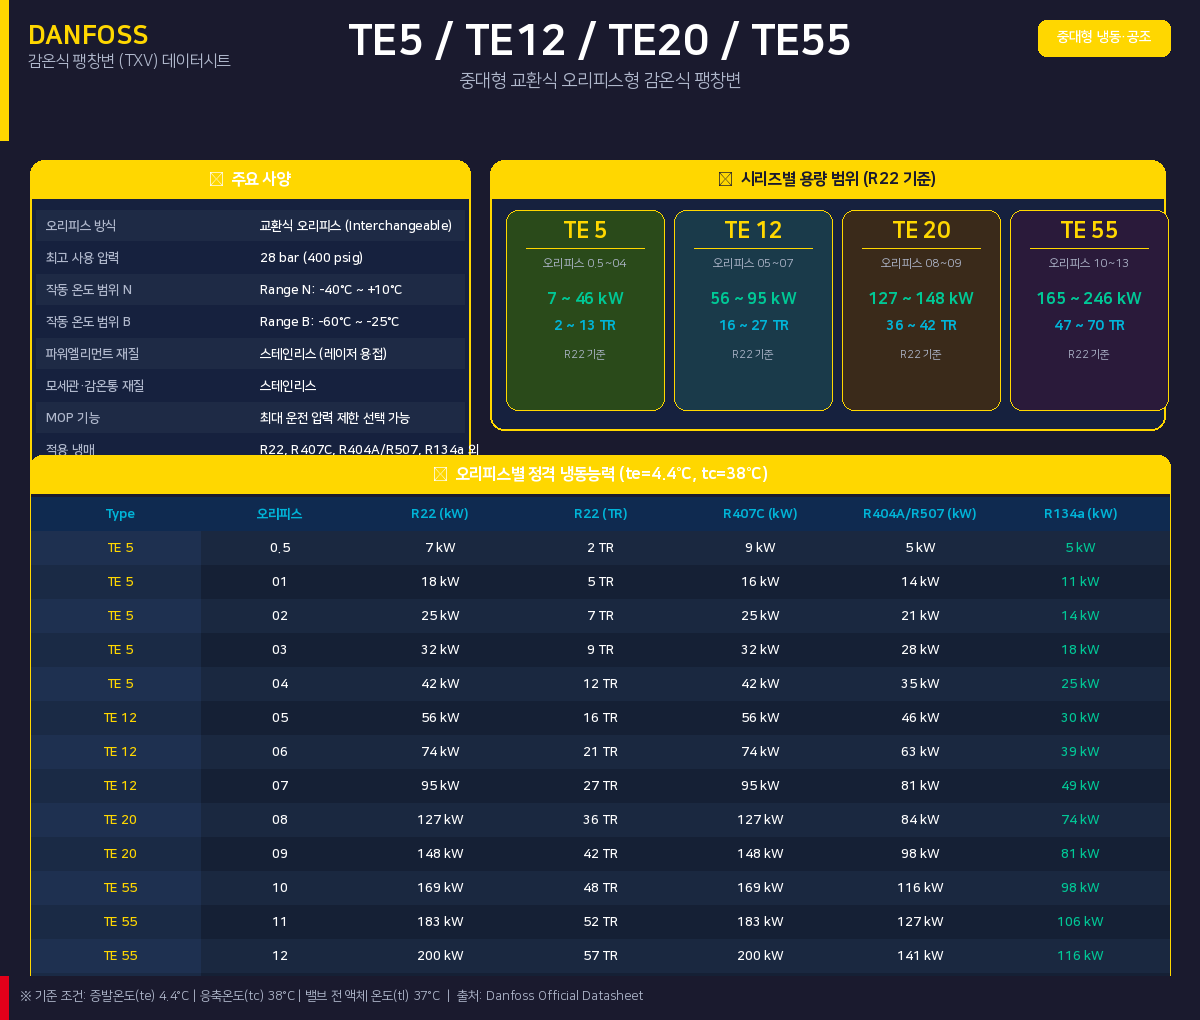Click the DANFOSS brand logo text

coord(88,35)
